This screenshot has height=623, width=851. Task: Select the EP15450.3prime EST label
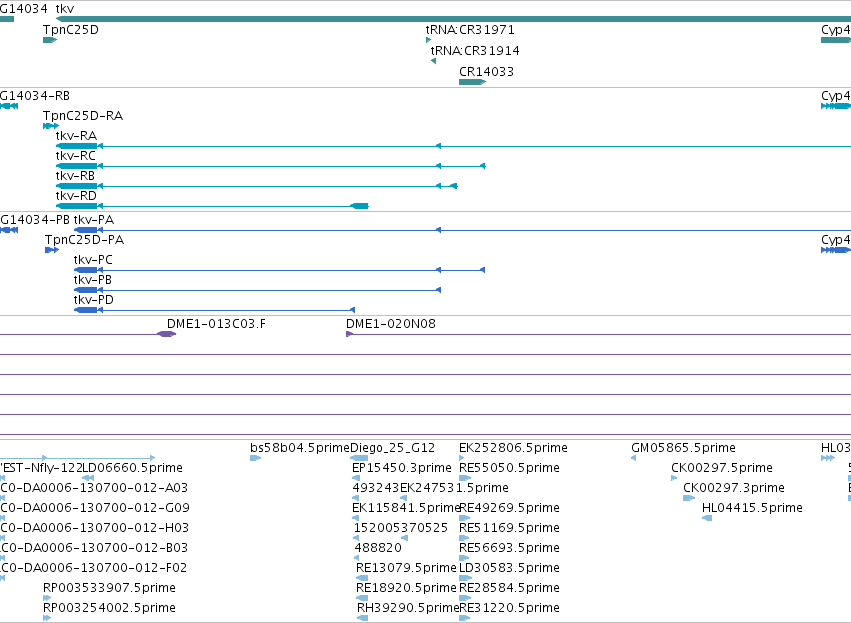tap(402, 468)
